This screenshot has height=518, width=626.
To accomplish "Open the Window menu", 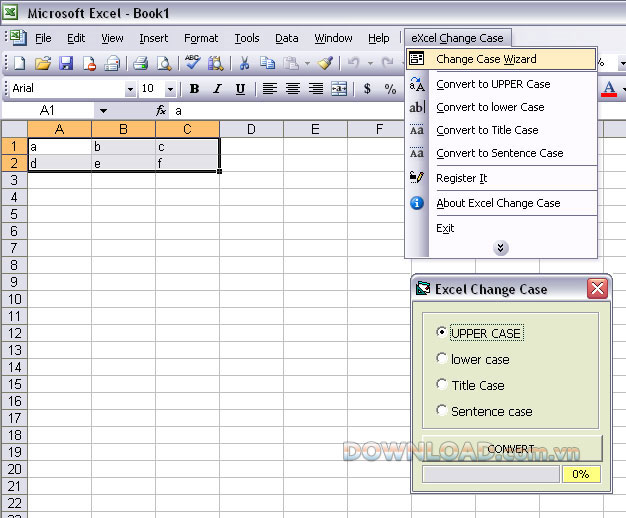I will (333, 38).
